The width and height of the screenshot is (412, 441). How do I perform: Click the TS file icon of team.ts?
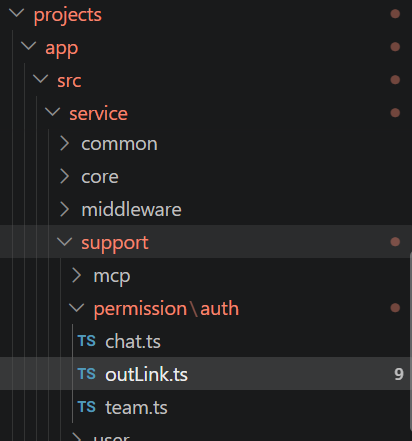pos(87,407)
